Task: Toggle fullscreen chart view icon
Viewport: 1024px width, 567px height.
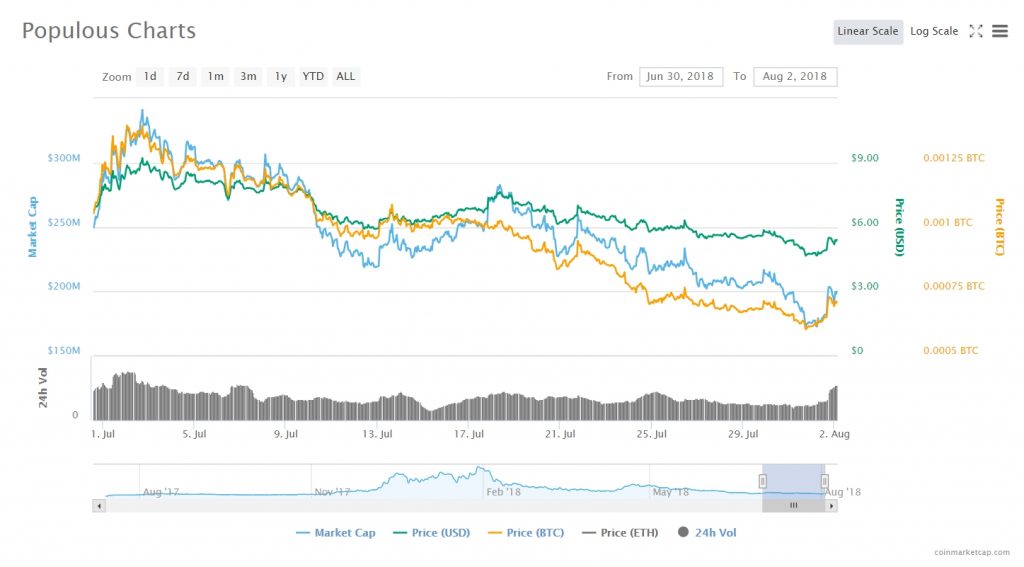Action: click(976, 31)
